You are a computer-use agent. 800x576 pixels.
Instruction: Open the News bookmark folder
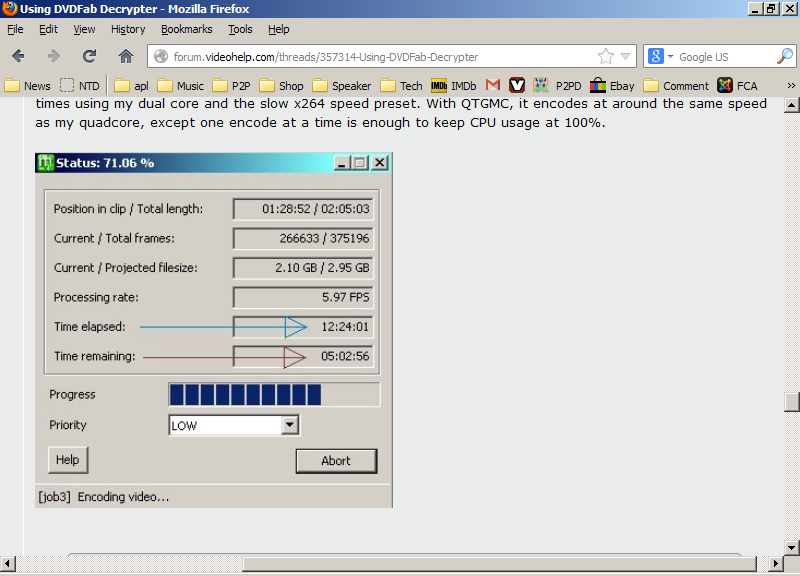pos(28,86)
